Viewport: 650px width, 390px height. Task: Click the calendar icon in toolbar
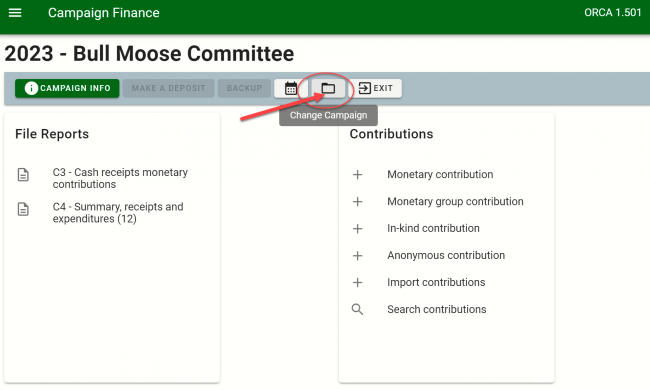pyautogui.click(x=291, y=88)
